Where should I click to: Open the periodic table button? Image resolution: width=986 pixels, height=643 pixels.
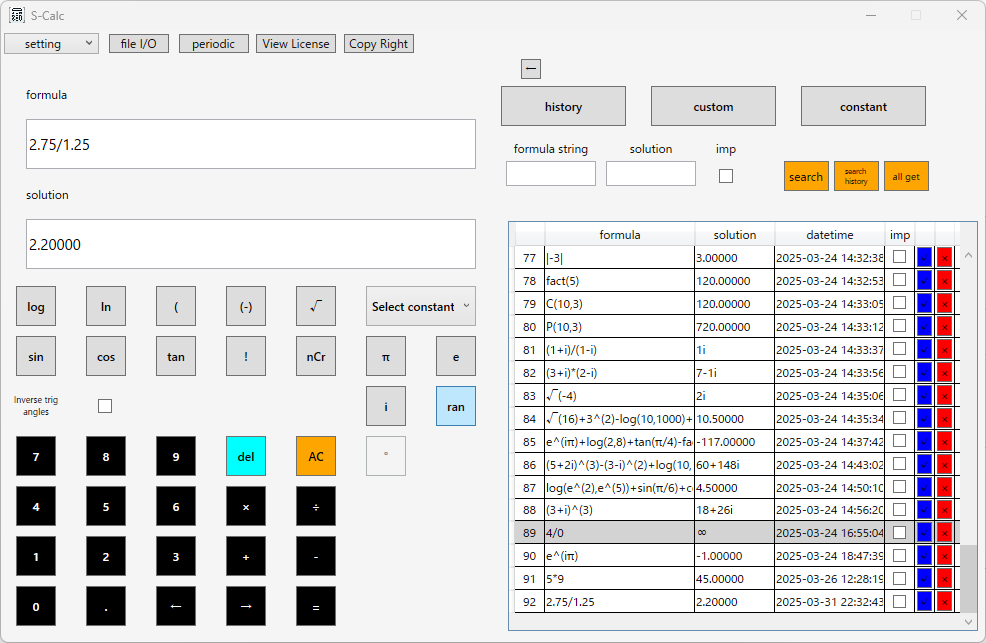point(213,43)
